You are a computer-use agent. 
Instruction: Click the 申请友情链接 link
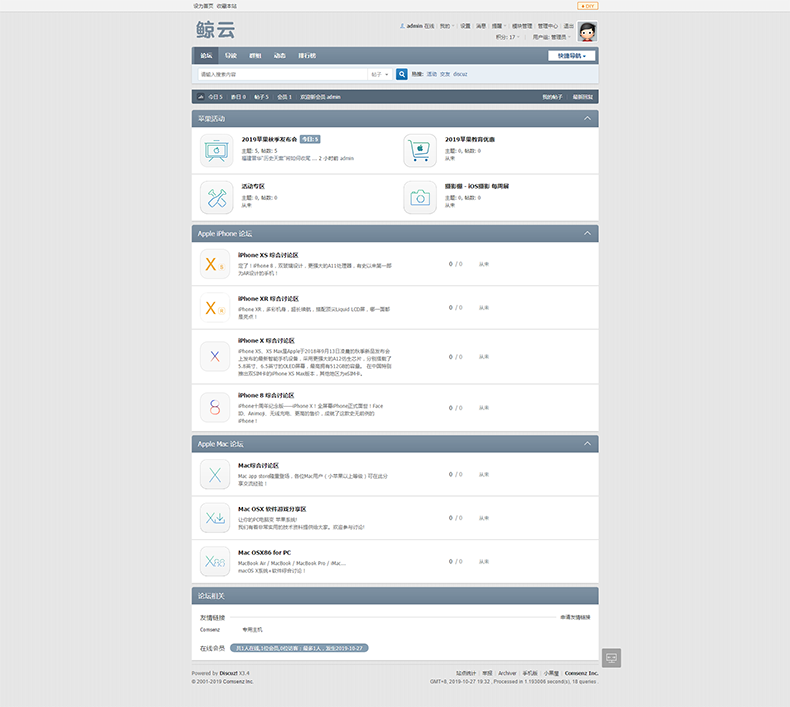click(575, 617)
